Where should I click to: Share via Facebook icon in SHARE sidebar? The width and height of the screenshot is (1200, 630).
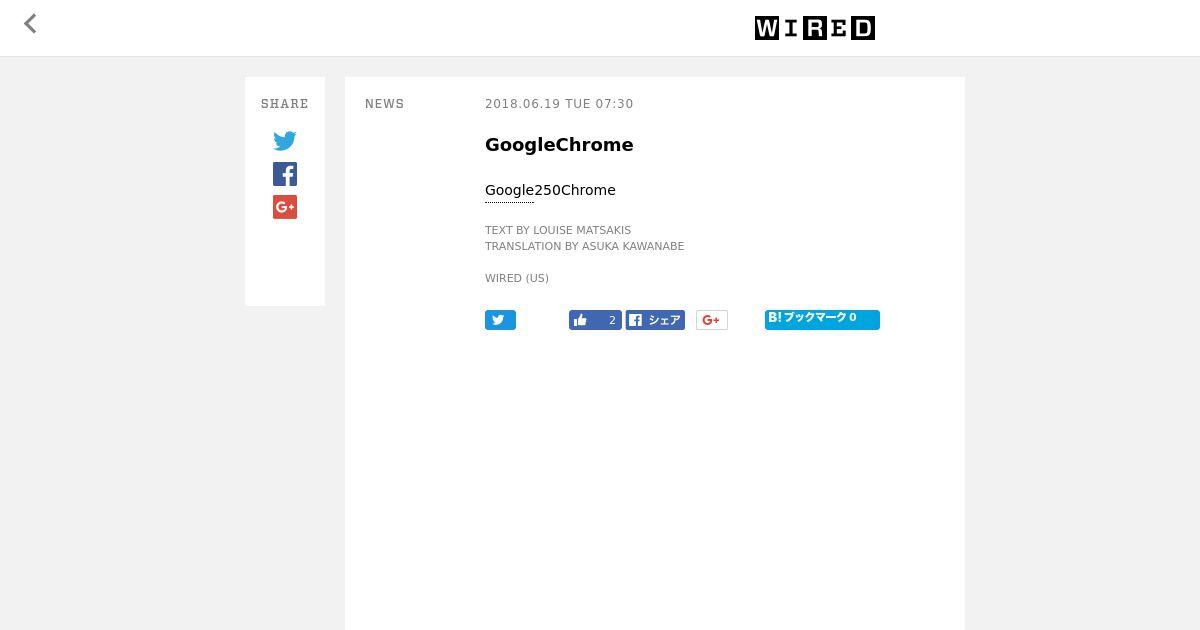click(285, 174)
